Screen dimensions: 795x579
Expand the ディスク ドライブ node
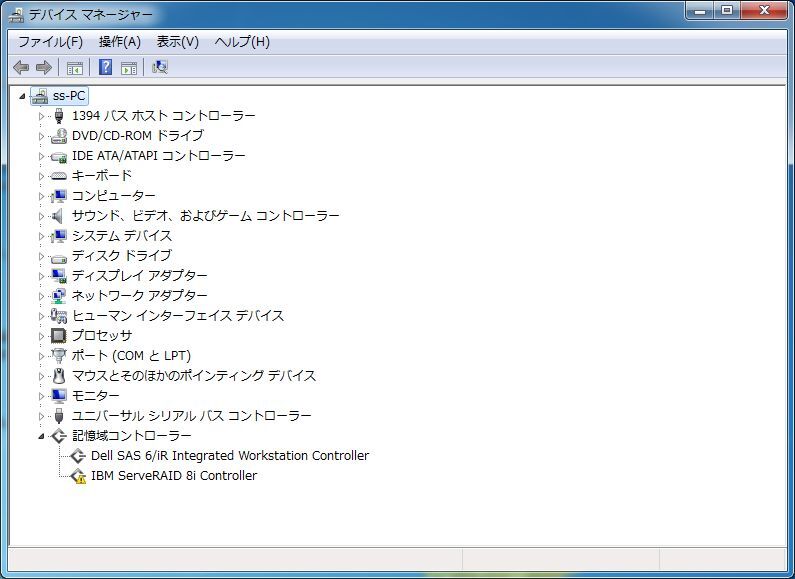tap(41, 256)
